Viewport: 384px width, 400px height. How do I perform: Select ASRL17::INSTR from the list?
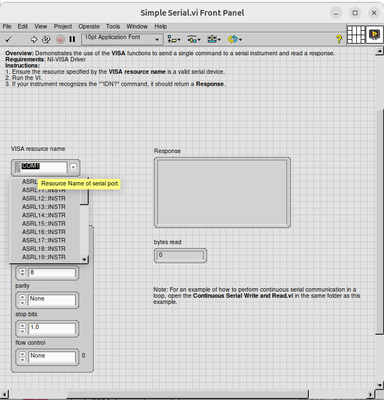44,240
